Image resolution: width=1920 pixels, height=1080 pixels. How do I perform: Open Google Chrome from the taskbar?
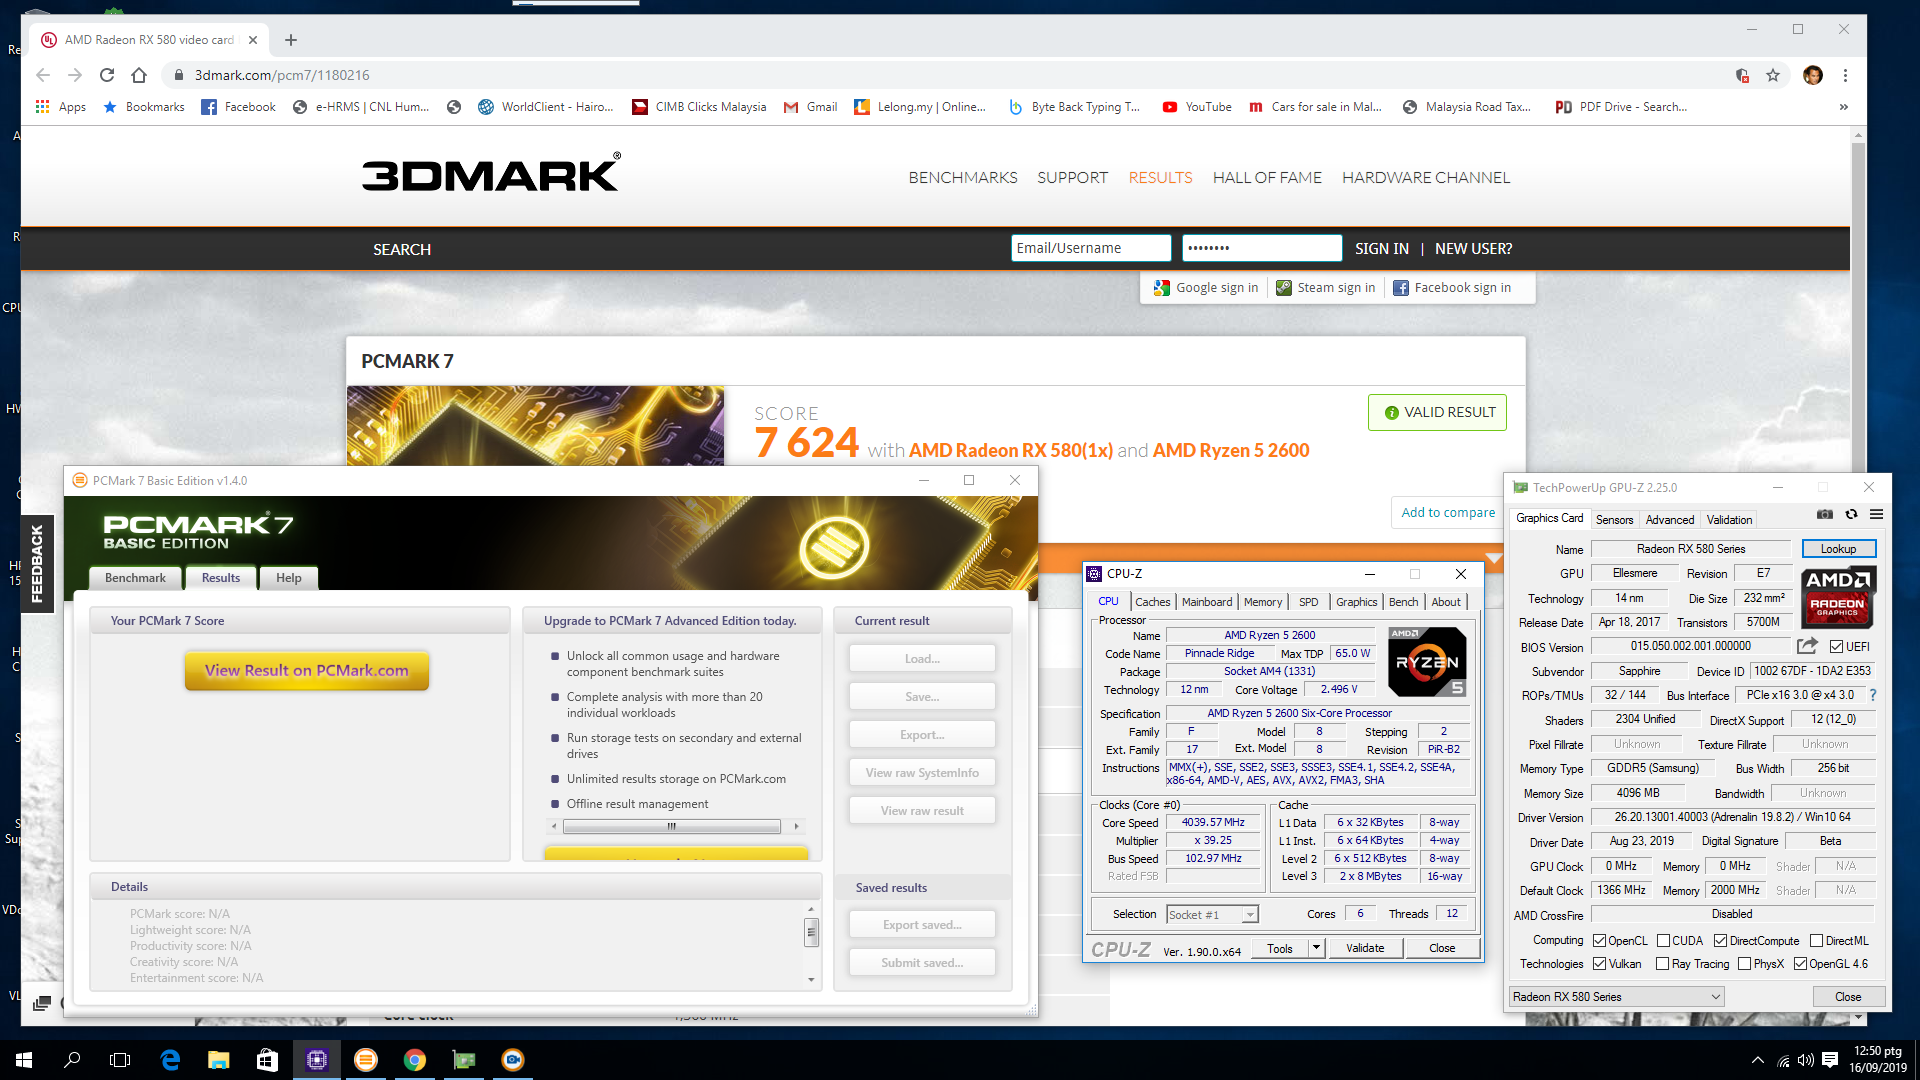[415, 1060]
